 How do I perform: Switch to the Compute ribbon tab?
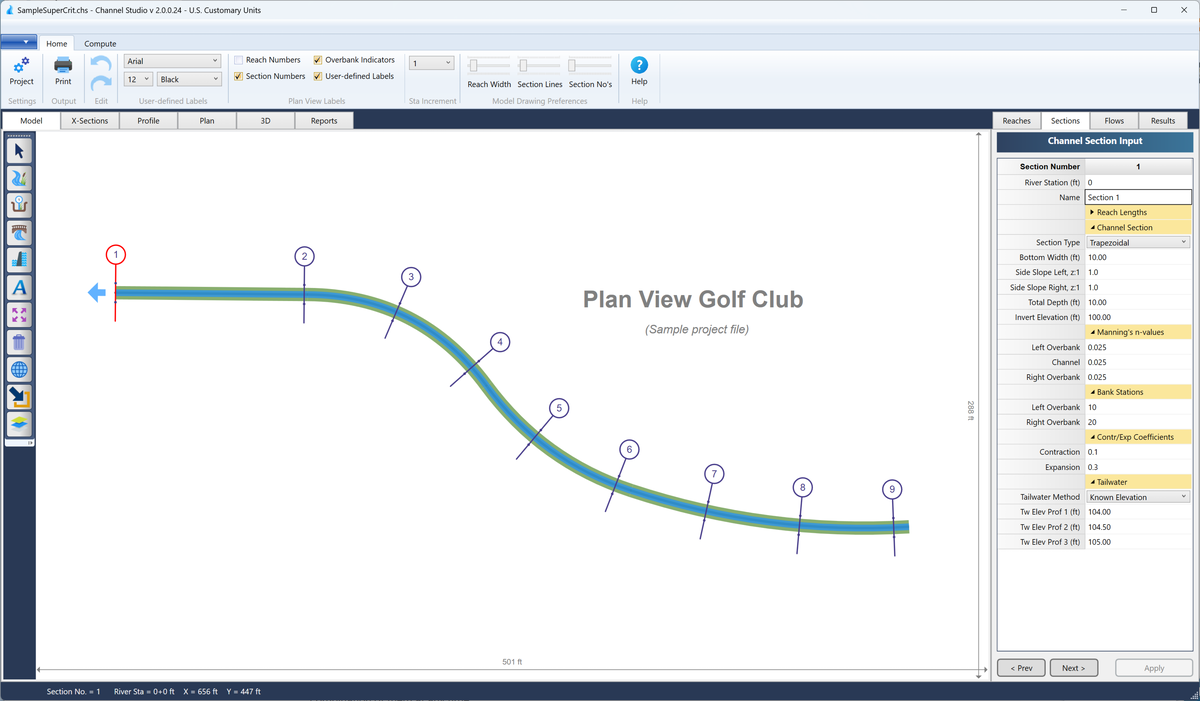[100, 43]
